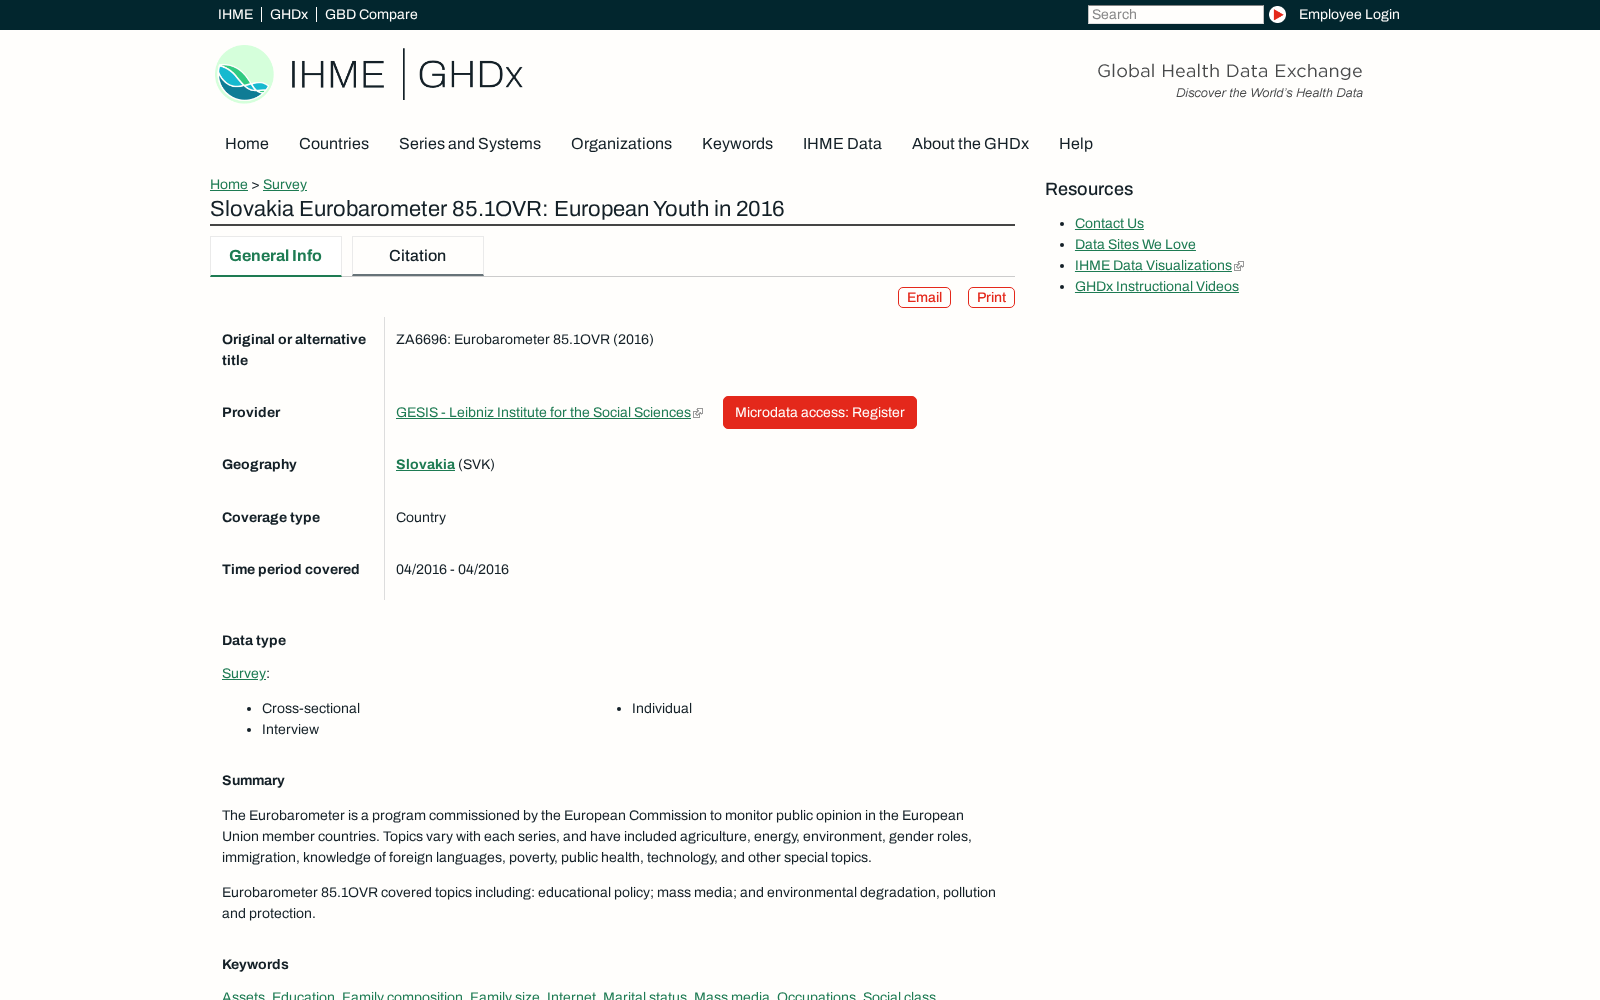The image size is (1600, 1000).
Task: Open the Organizations menu
Action: click(x=621, y=143)
